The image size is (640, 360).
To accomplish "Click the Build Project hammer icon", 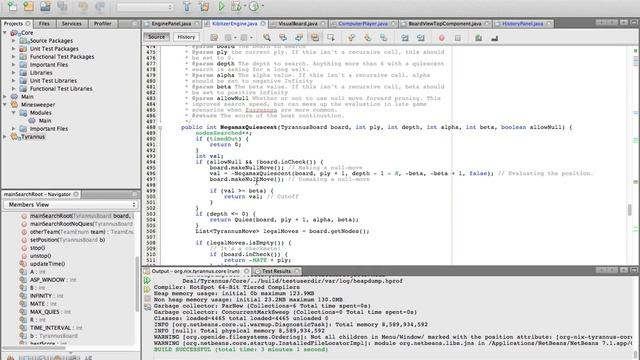I will (187, 6).
